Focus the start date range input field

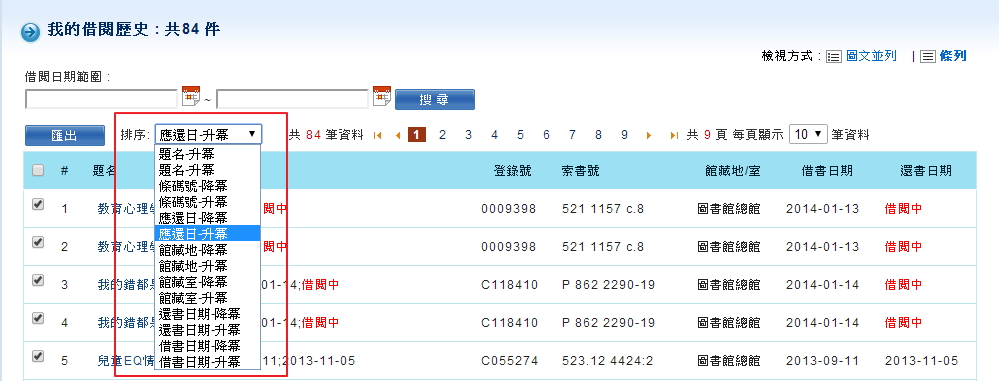(101, 99)
